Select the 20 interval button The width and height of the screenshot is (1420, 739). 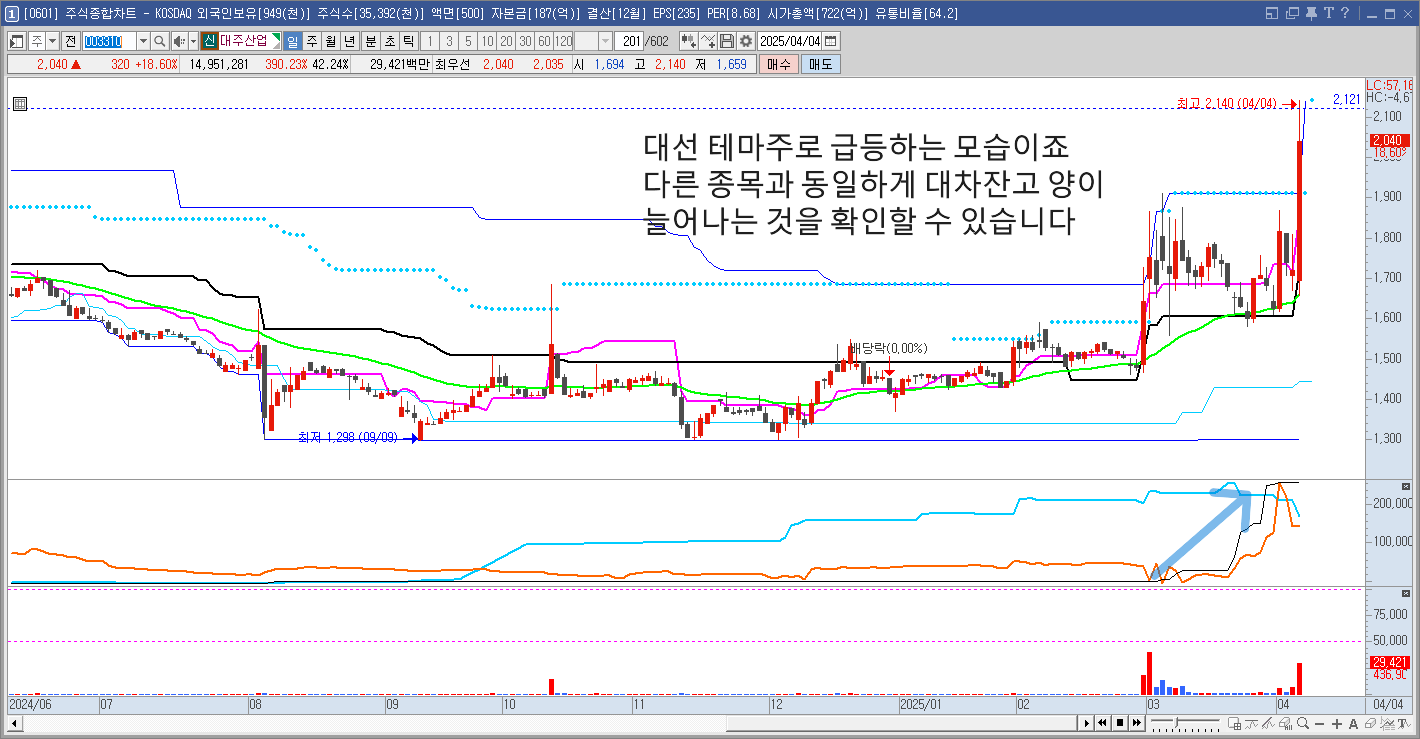point(506,41)
